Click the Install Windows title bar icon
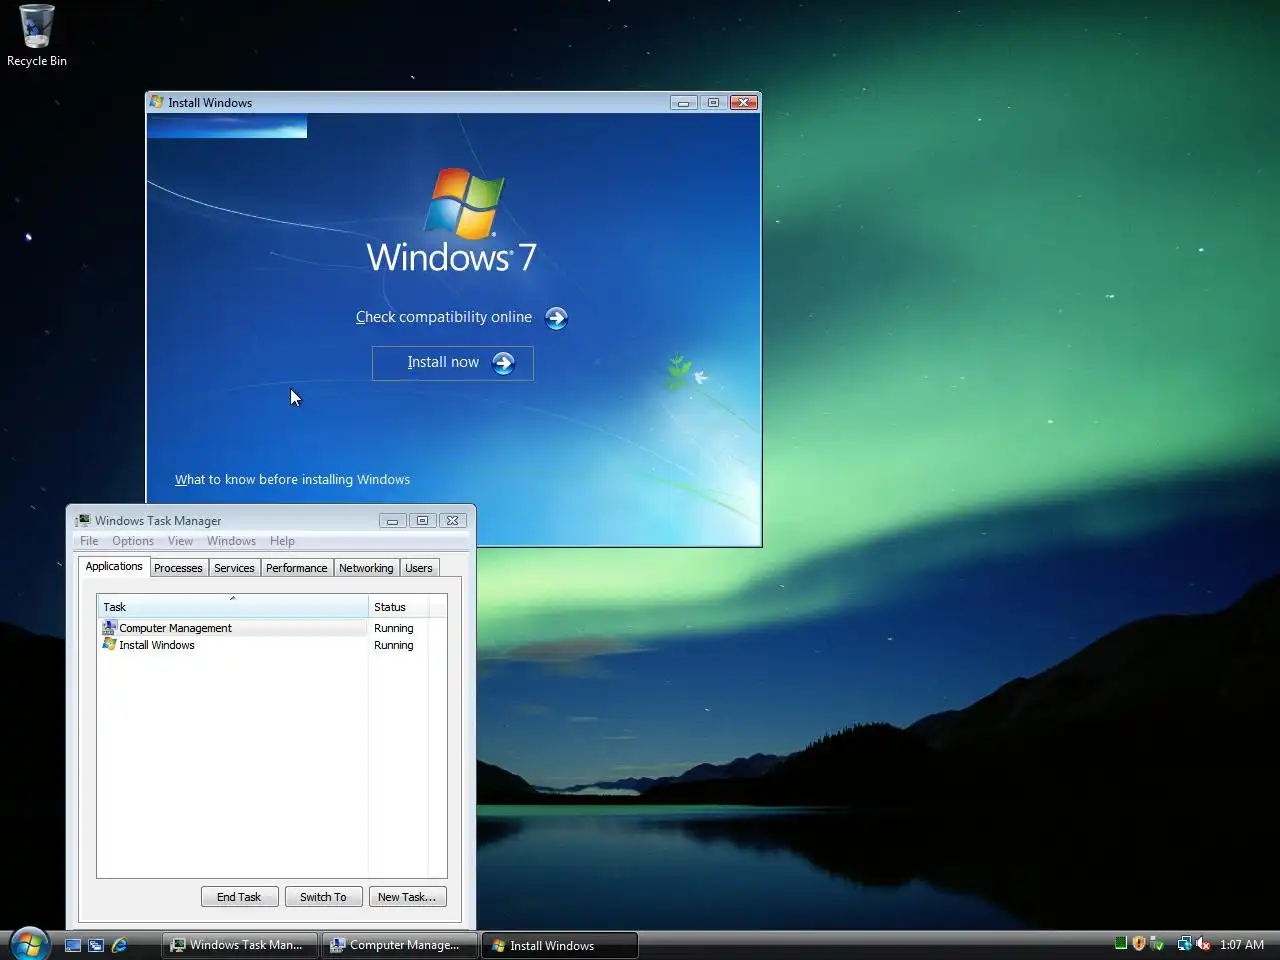 [156, 102]
